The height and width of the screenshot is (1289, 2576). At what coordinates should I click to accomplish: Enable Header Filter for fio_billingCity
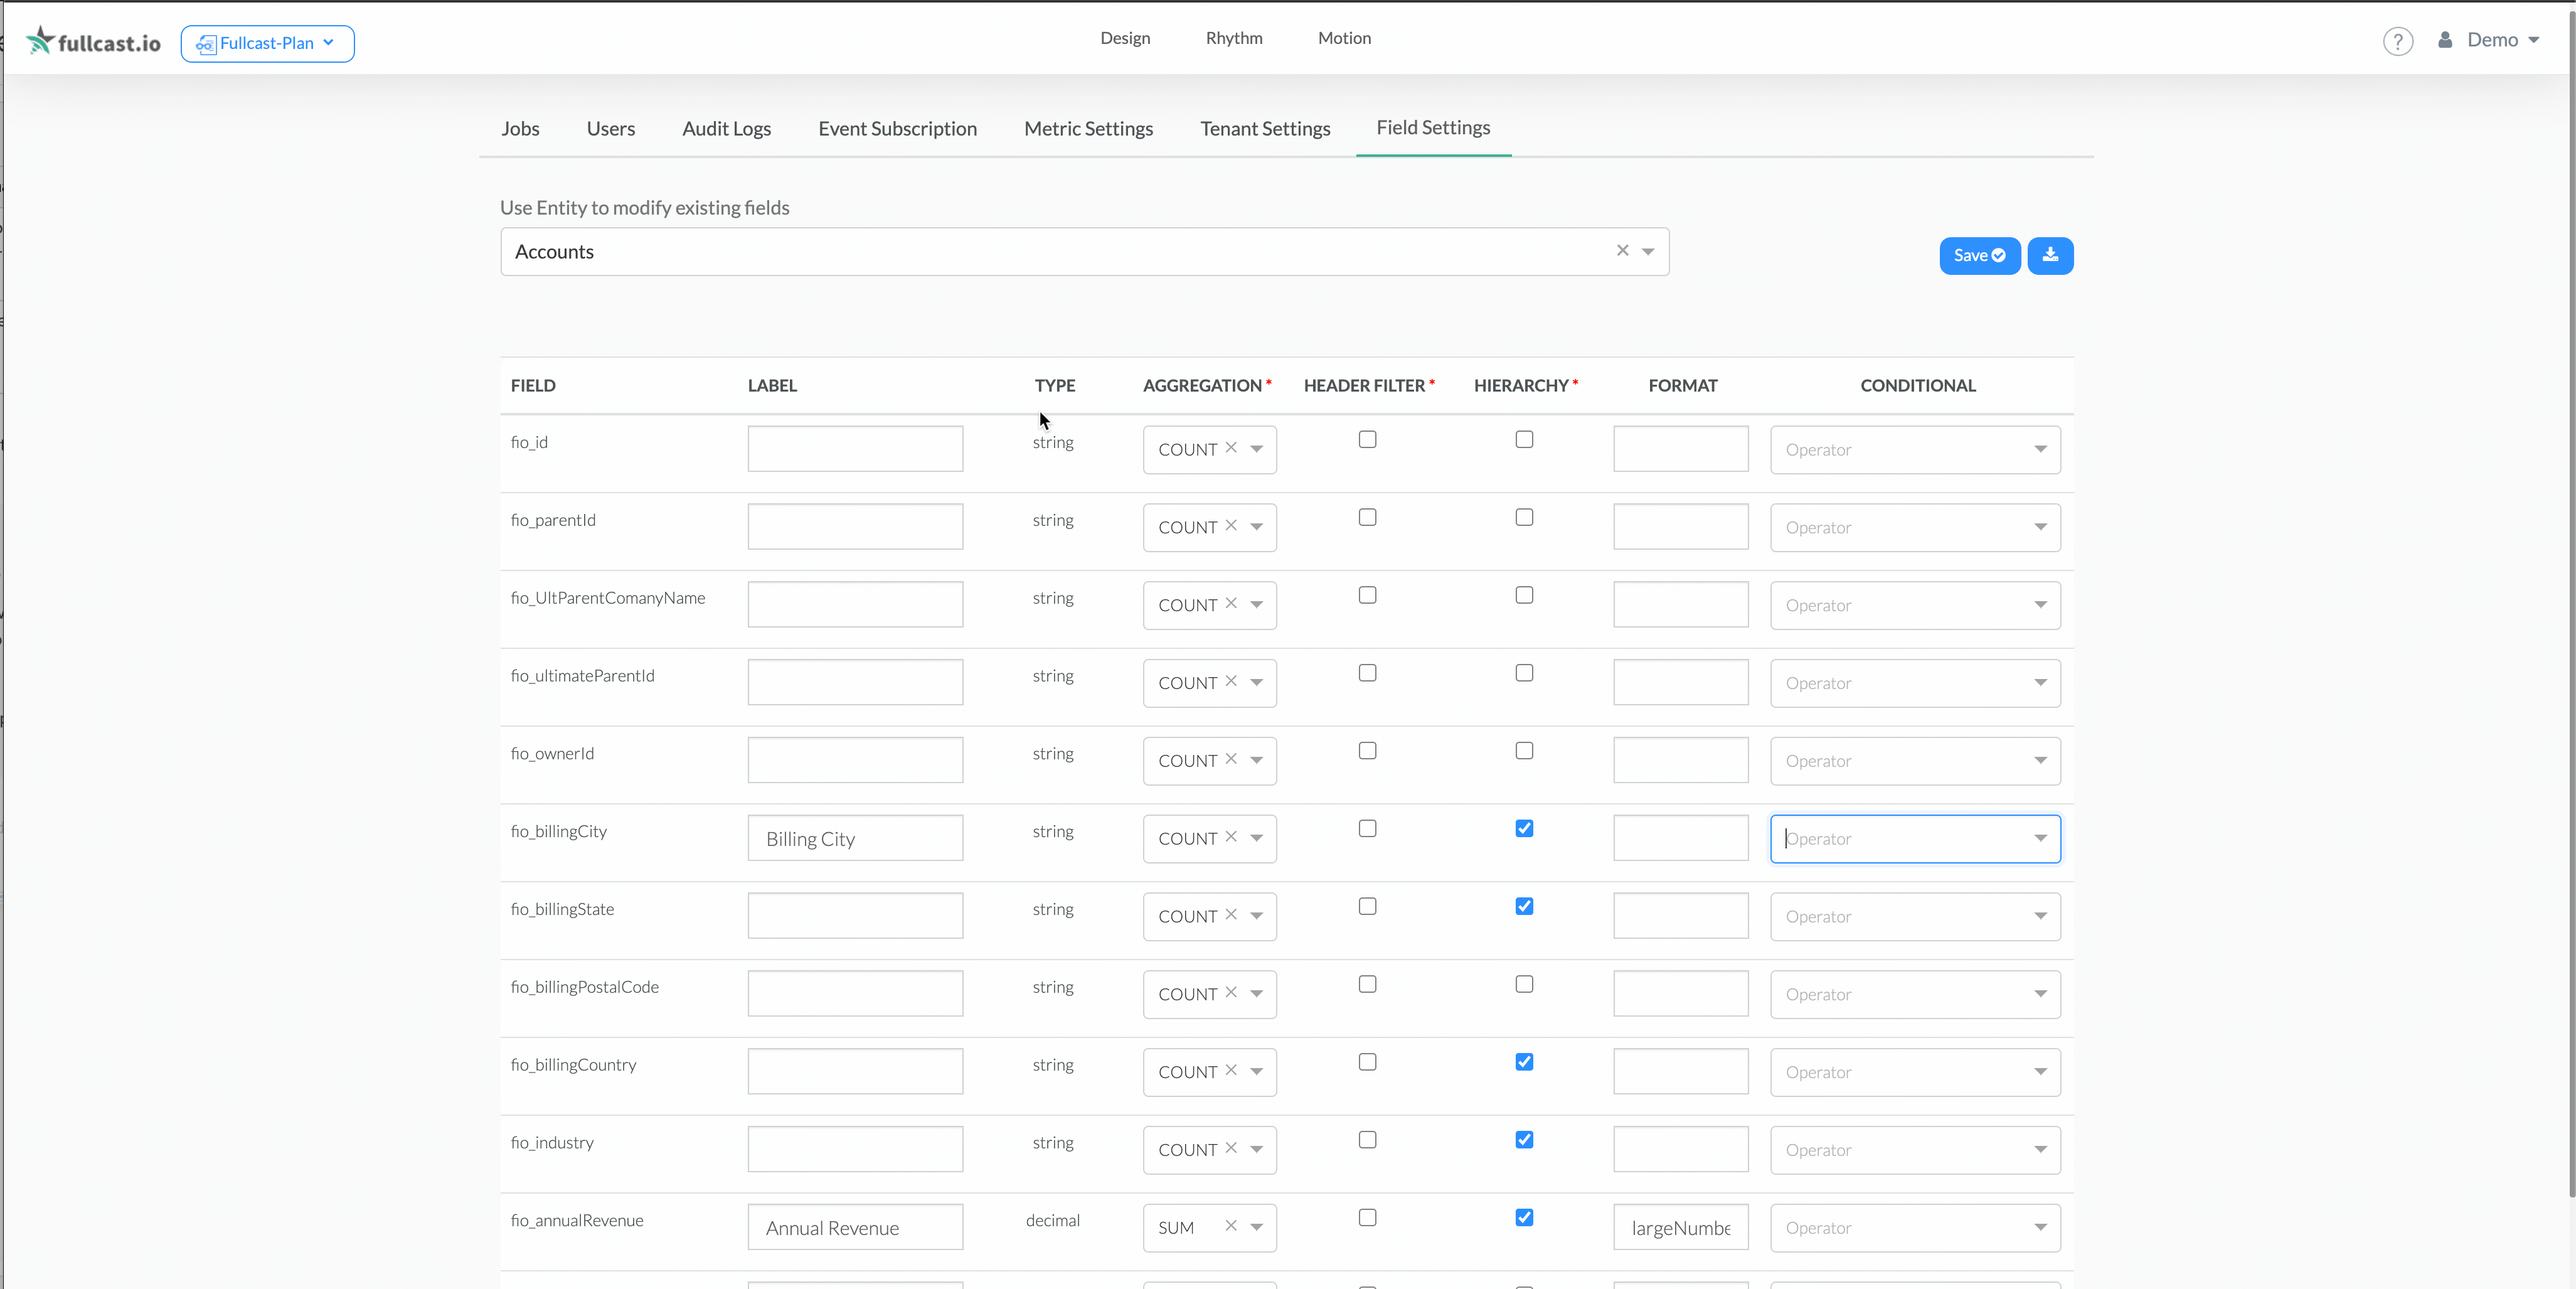(1367, 828)
